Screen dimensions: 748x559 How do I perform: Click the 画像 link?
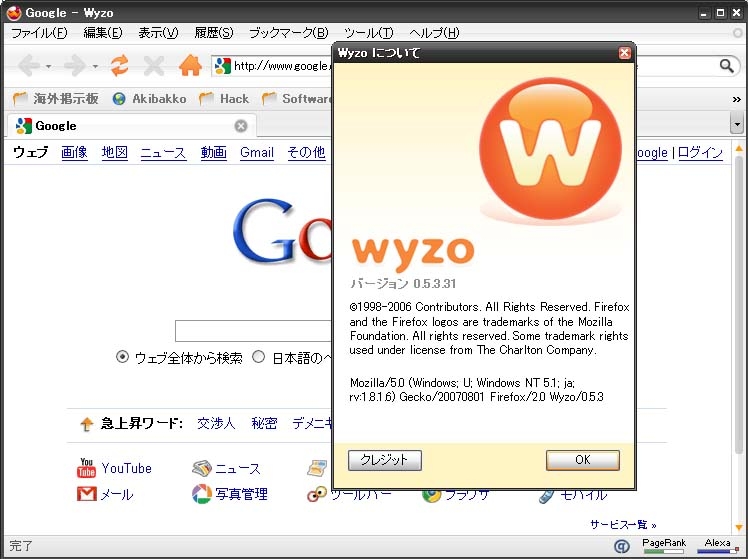point(74,153)
